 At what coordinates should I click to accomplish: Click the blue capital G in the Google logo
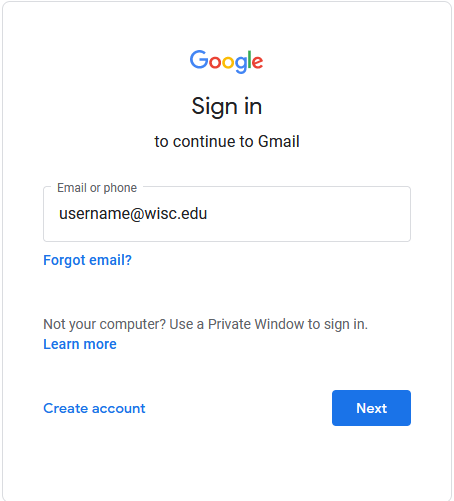pos(199,60)
